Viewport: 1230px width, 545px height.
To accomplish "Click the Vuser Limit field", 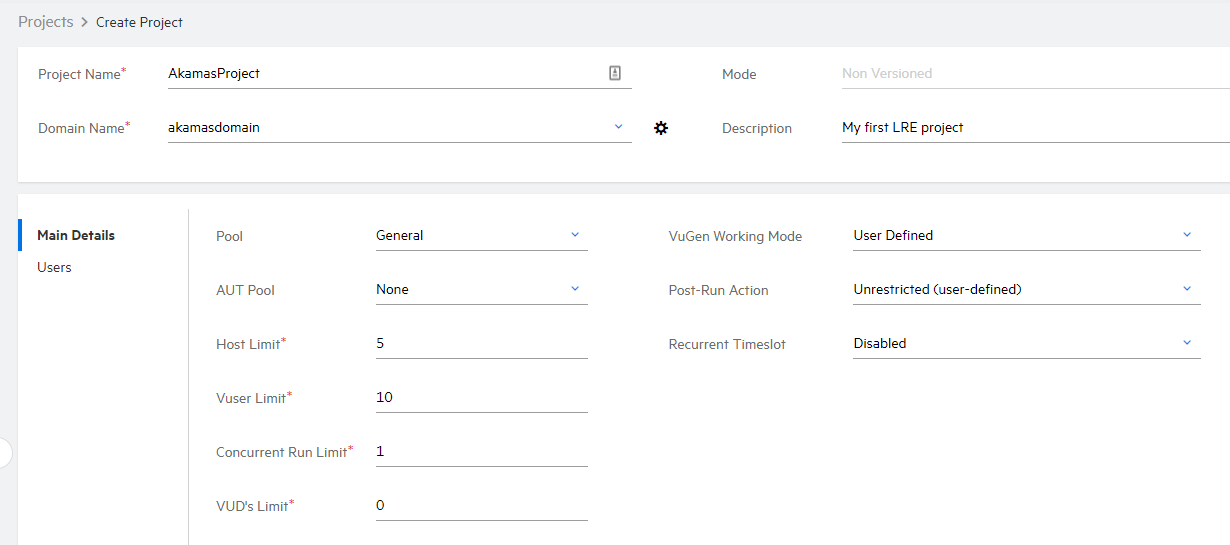I will 480,397.
